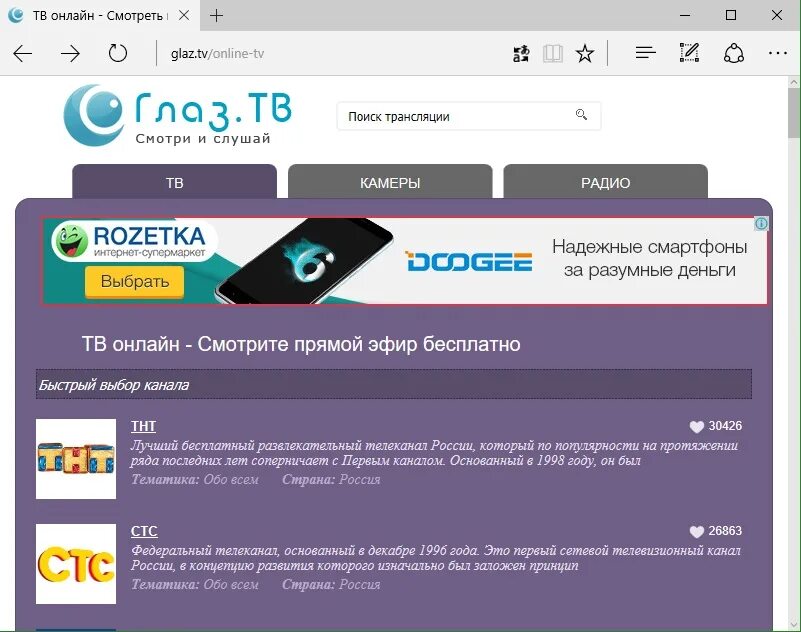Click the scrollbar up arrow

click(x=794, y=81)
